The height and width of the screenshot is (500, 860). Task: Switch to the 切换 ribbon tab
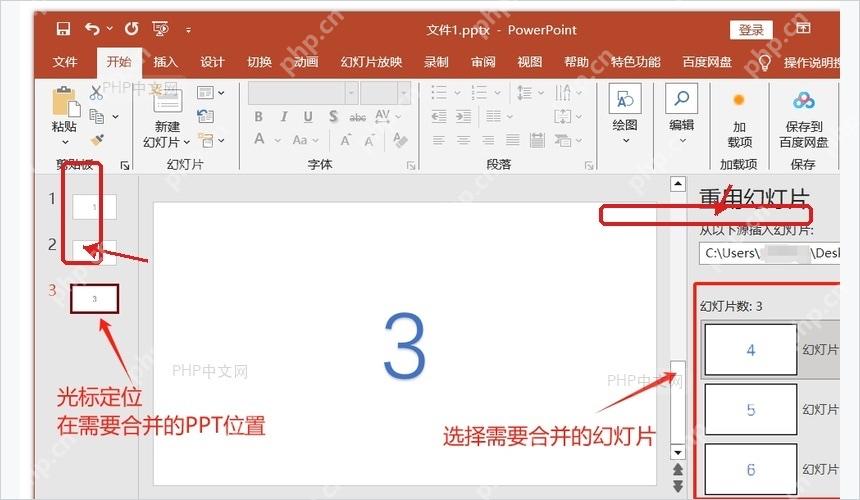[x=259, y=62]
